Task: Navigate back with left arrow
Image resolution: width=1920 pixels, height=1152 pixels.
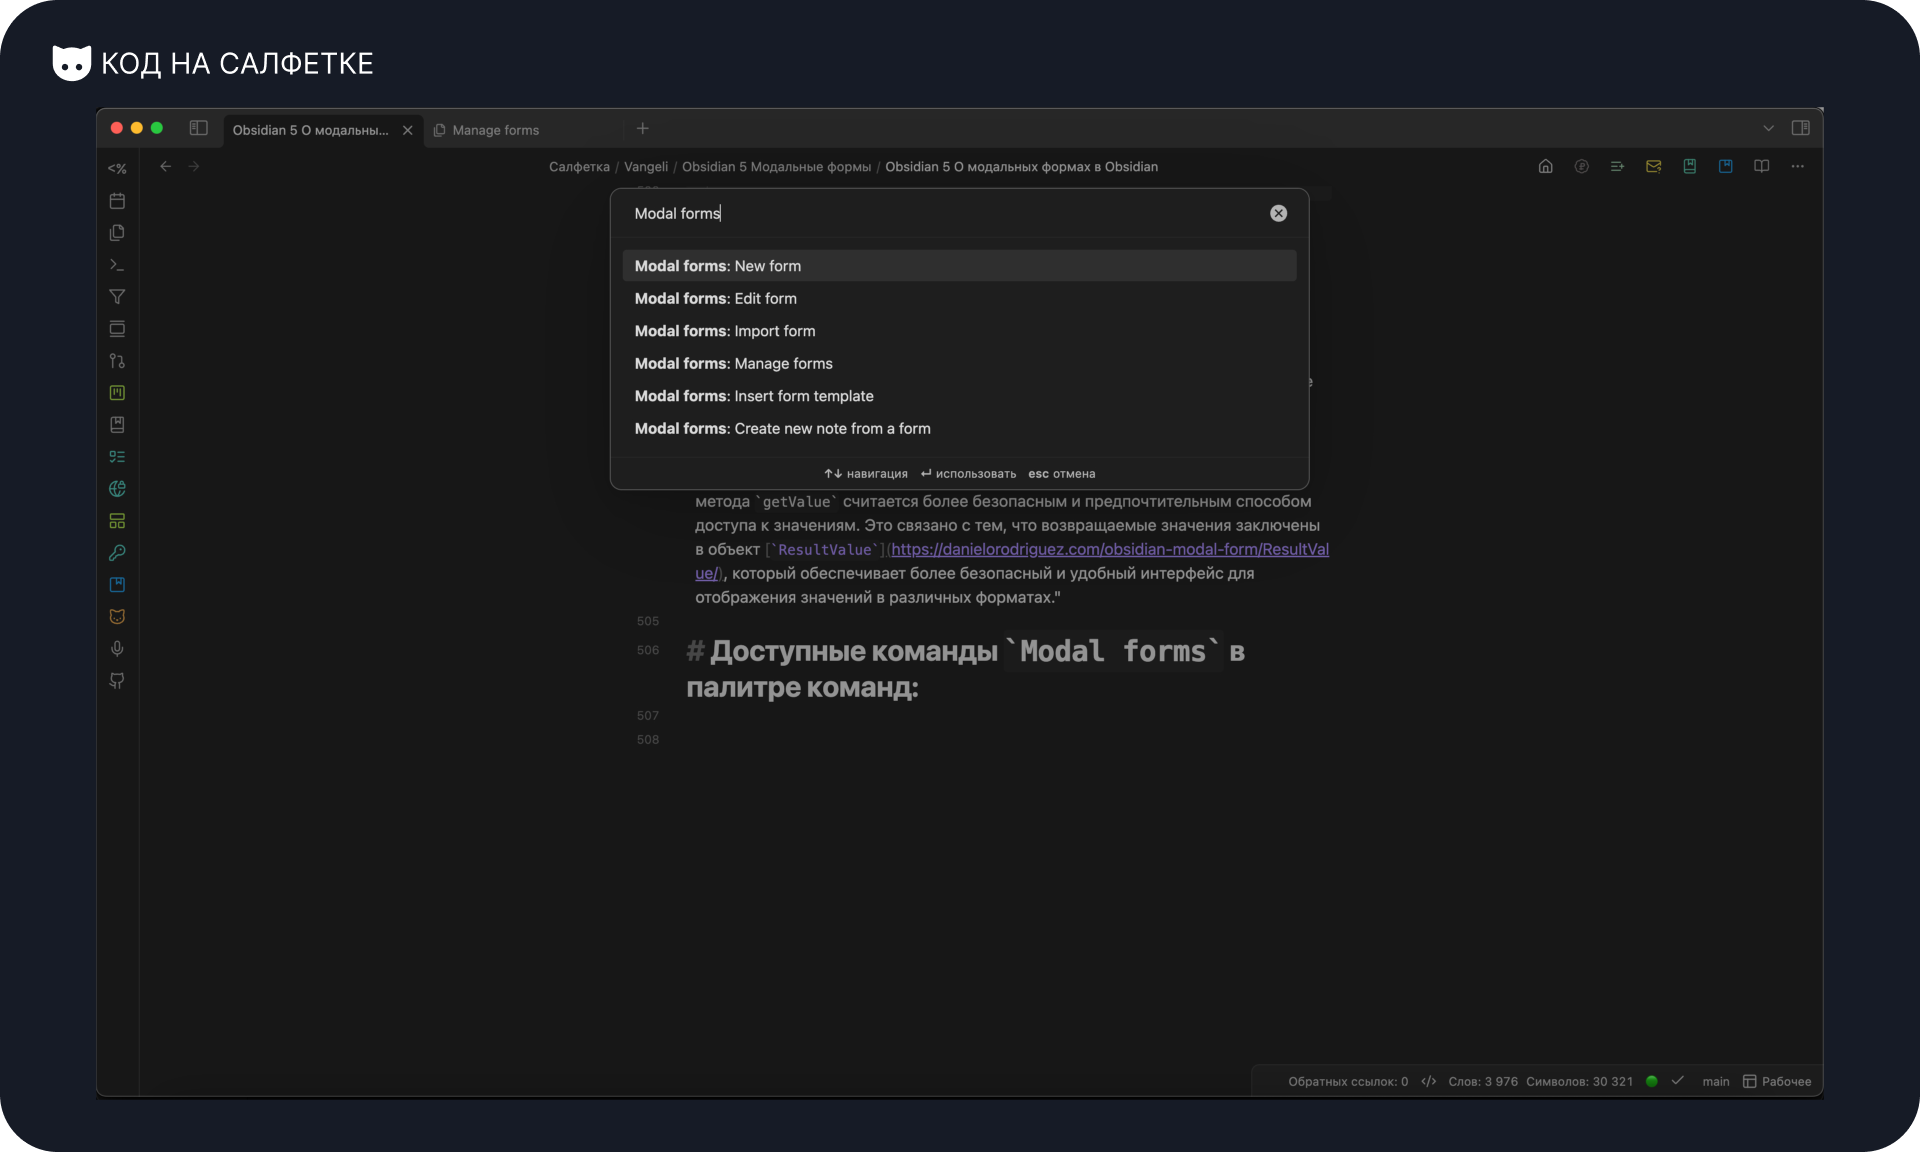Action: (x=165, y=166)
